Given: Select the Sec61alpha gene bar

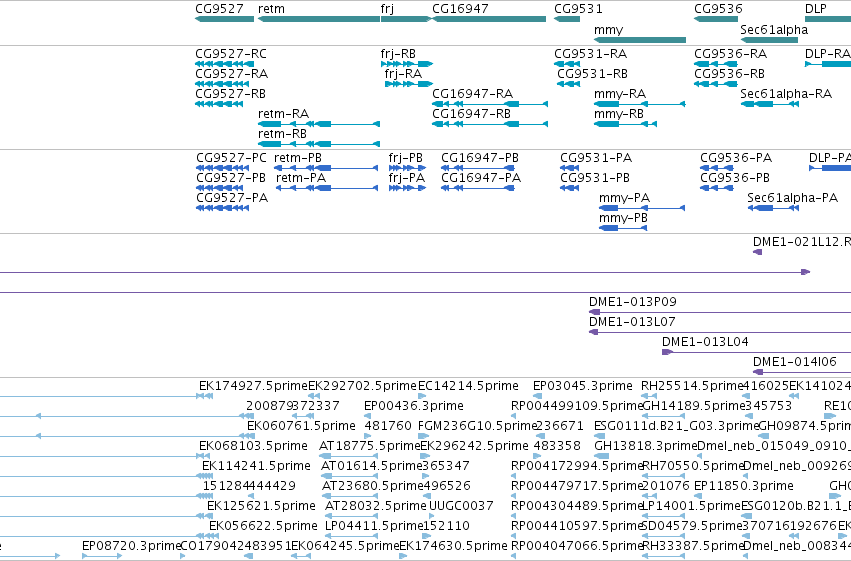Looking at the screenshot, I should click(x=770, y=40).
